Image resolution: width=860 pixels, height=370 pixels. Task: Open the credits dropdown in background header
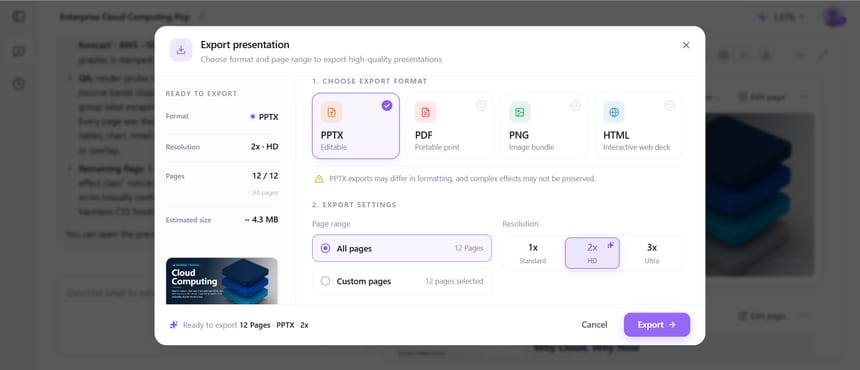782,17
